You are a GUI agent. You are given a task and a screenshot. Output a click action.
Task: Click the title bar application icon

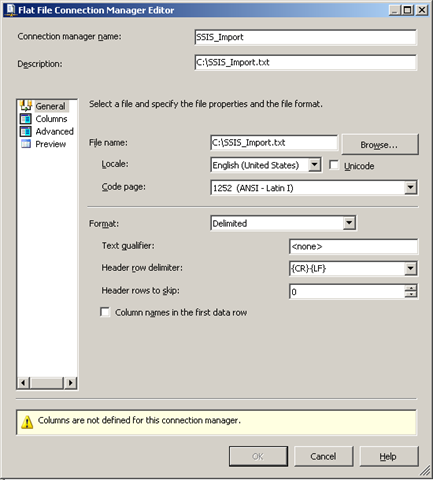pos(11,10)
